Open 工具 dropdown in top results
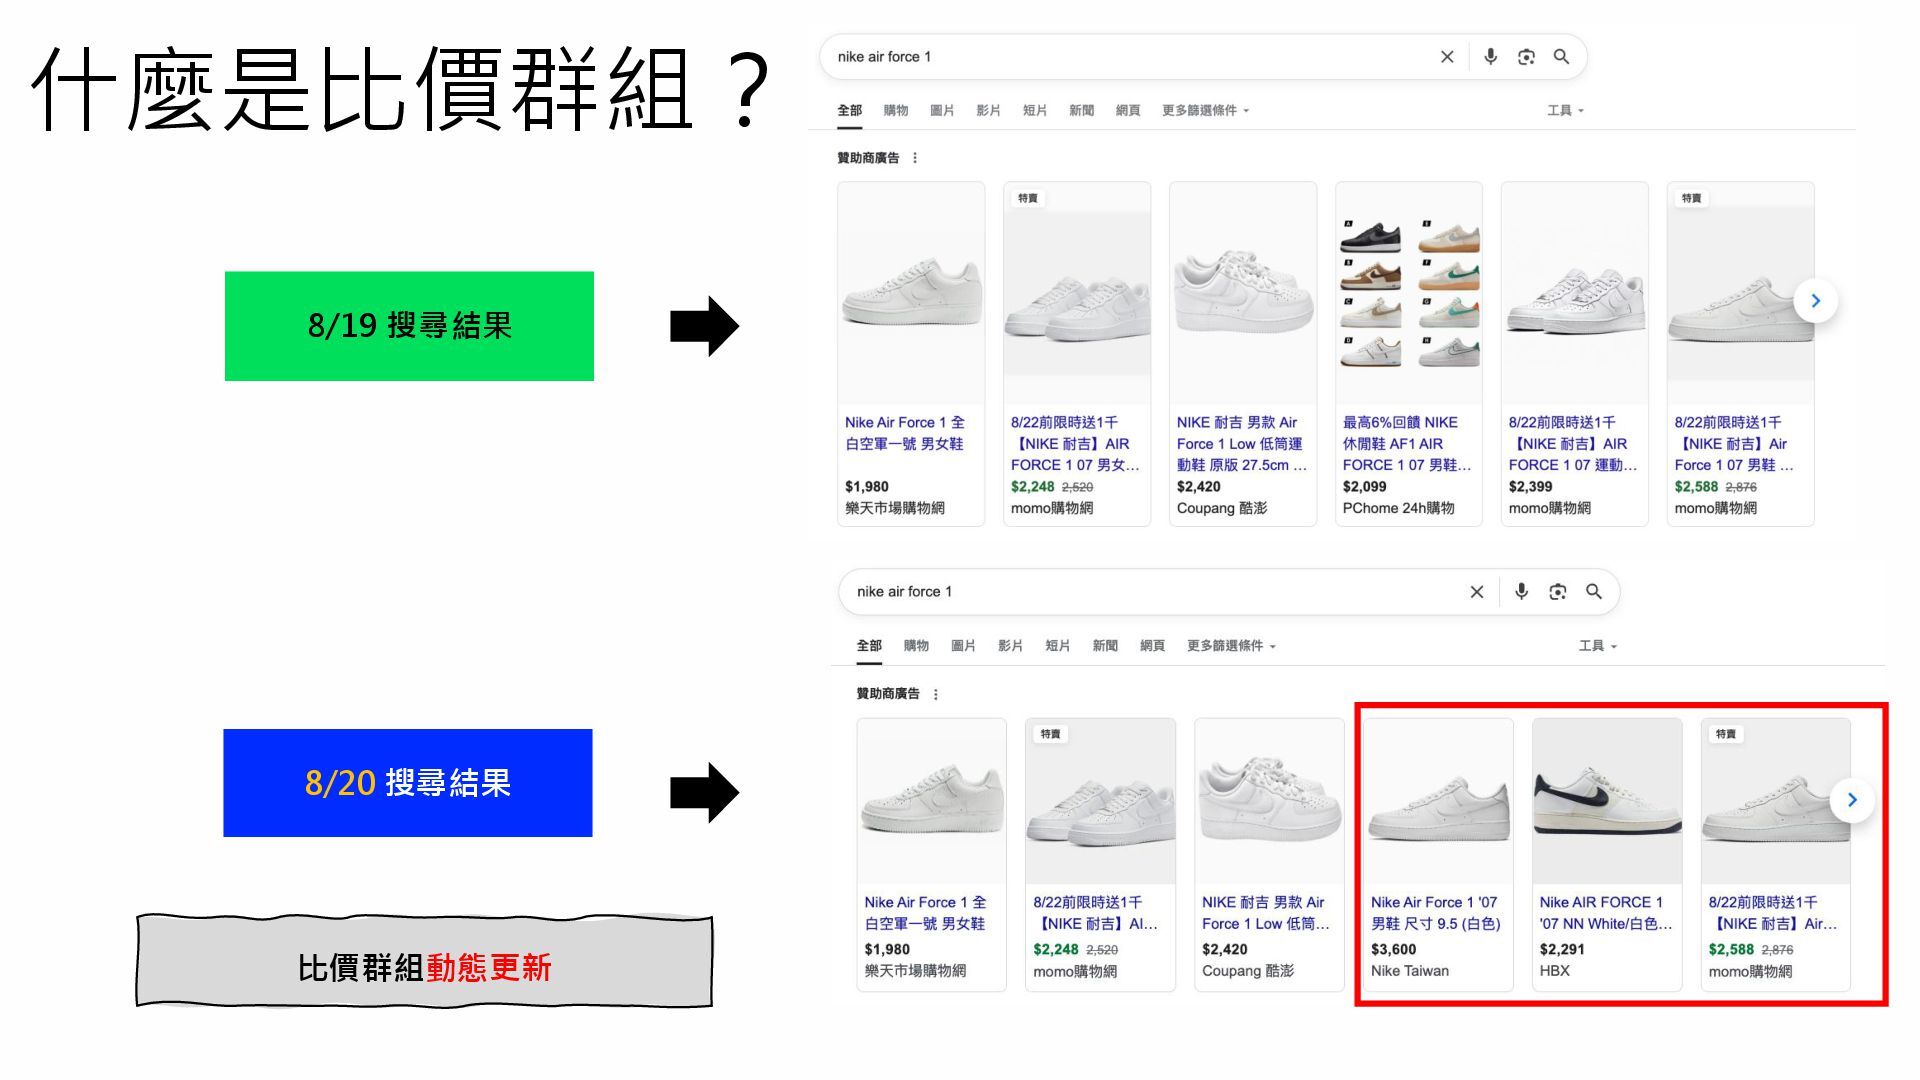This screenshot has width=1920, height=1080. click(x=1565, y=111)
